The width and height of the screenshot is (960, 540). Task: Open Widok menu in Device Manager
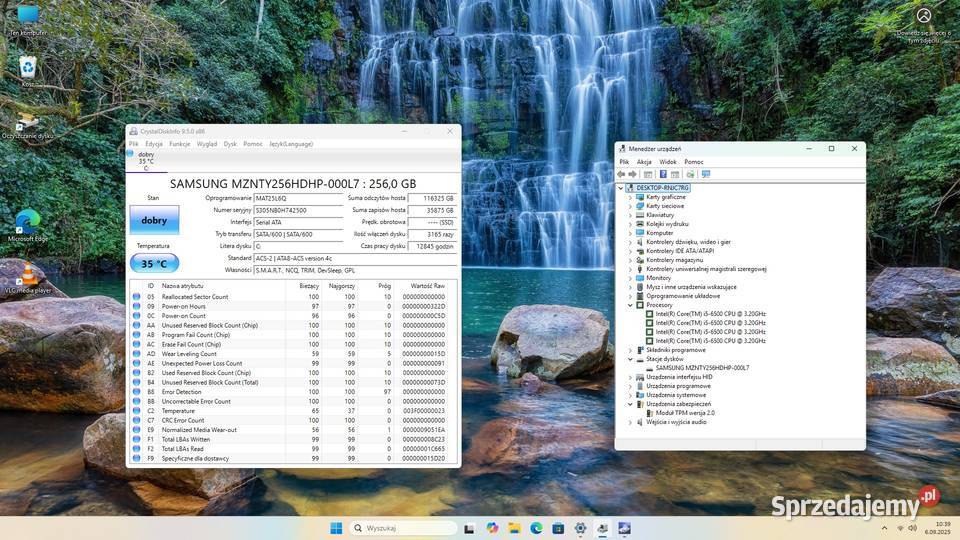pos(668,162)
